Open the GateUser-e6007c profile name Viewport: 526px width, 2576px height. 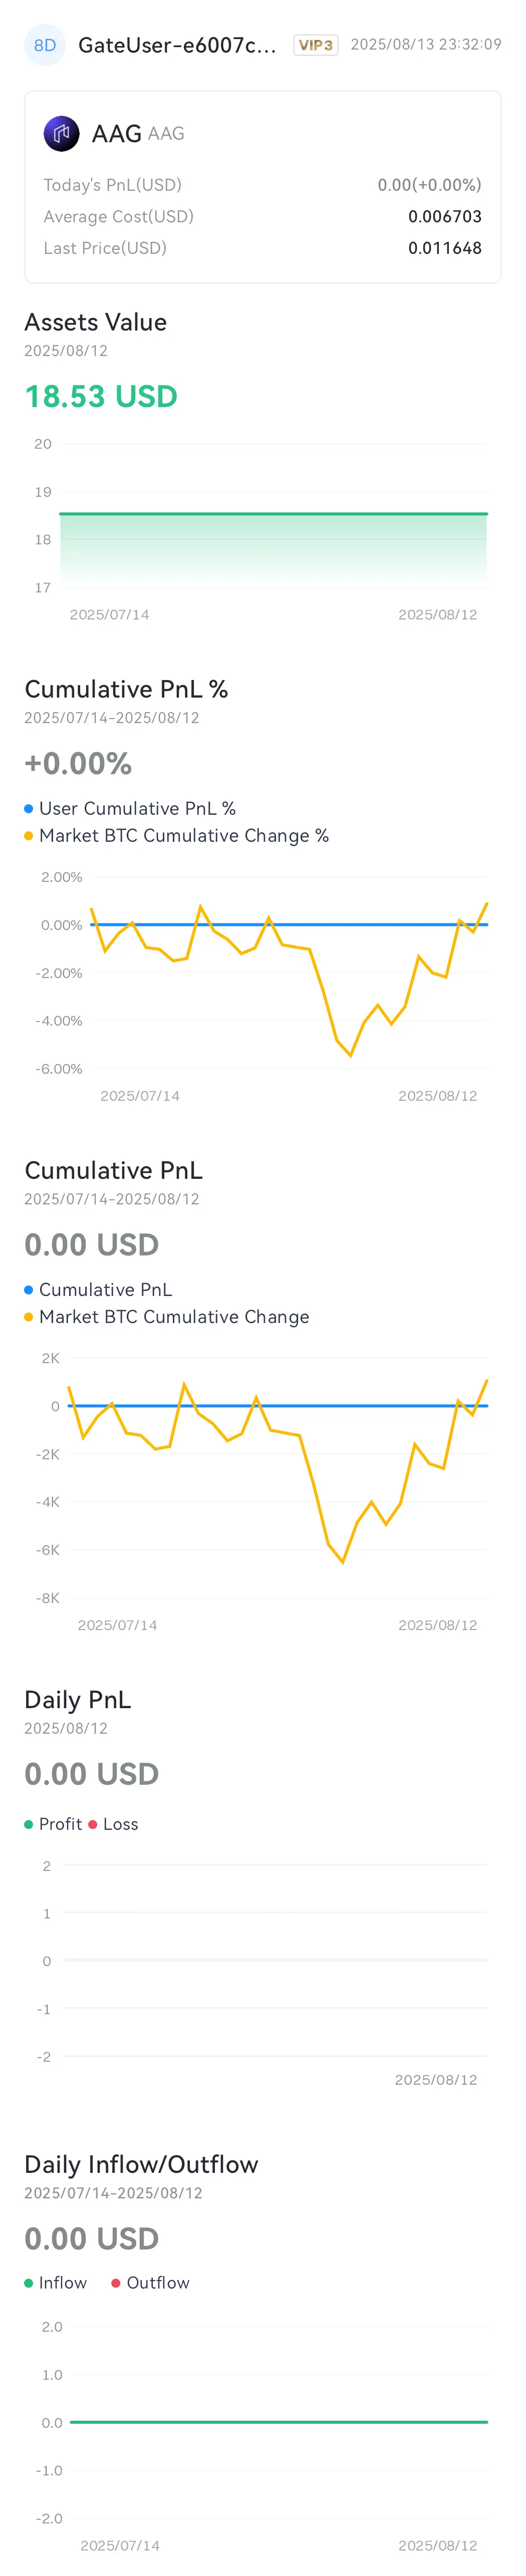point(177,45)
